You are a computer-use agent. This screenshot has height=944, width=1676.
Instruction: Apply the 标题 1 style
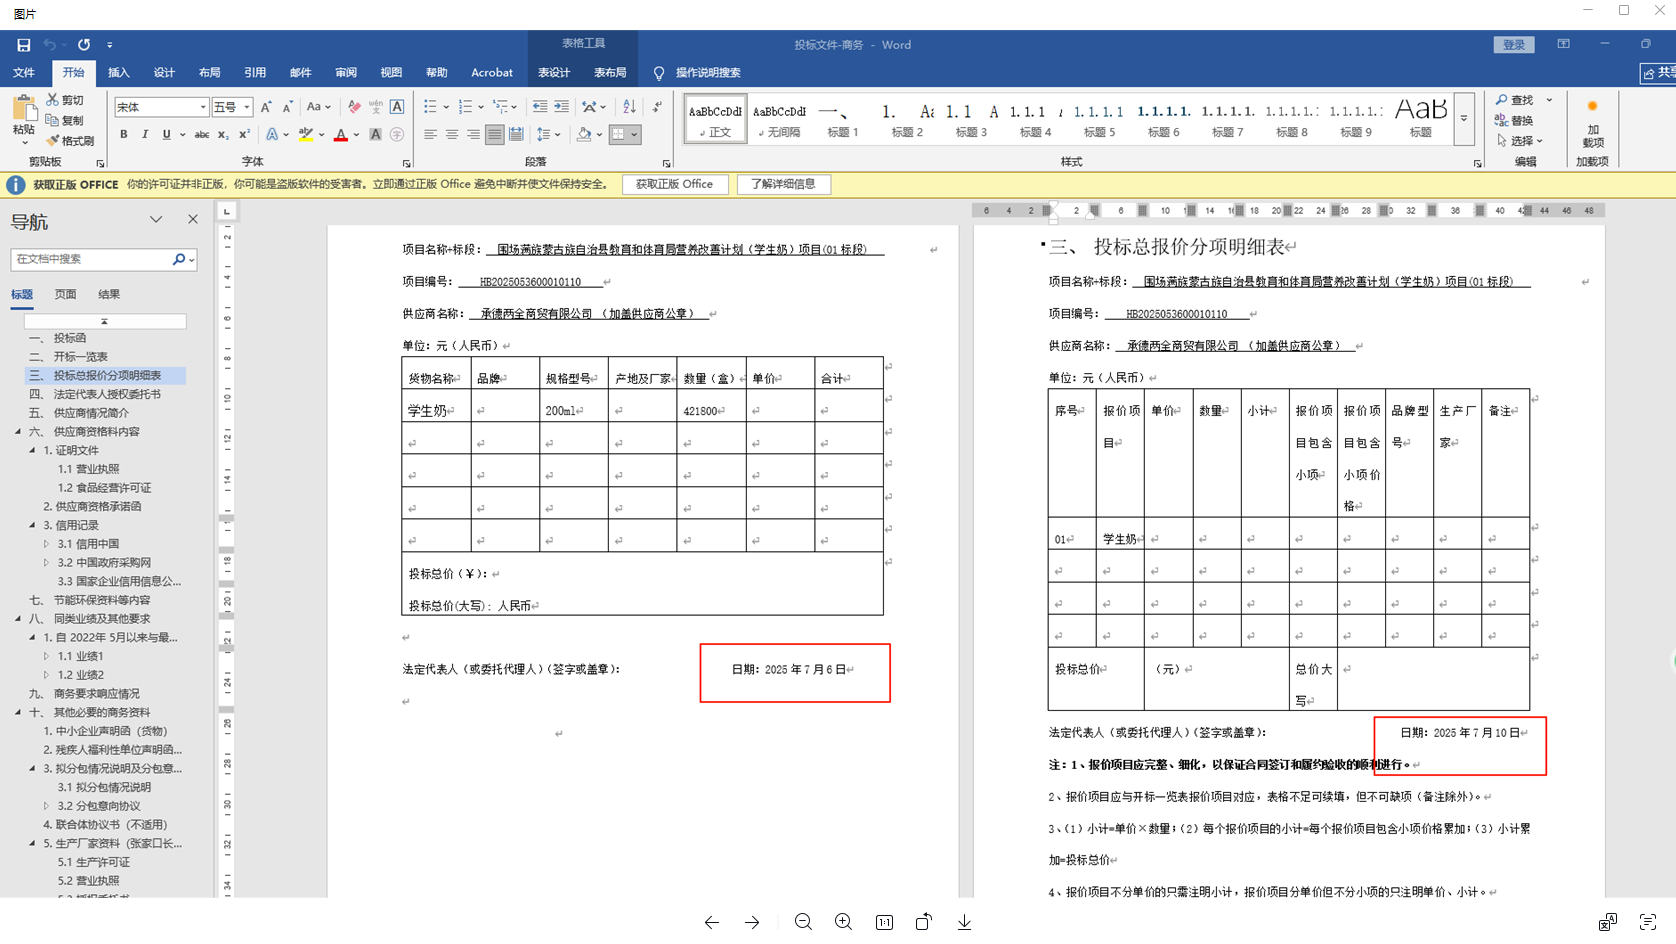tap(843, 119)
